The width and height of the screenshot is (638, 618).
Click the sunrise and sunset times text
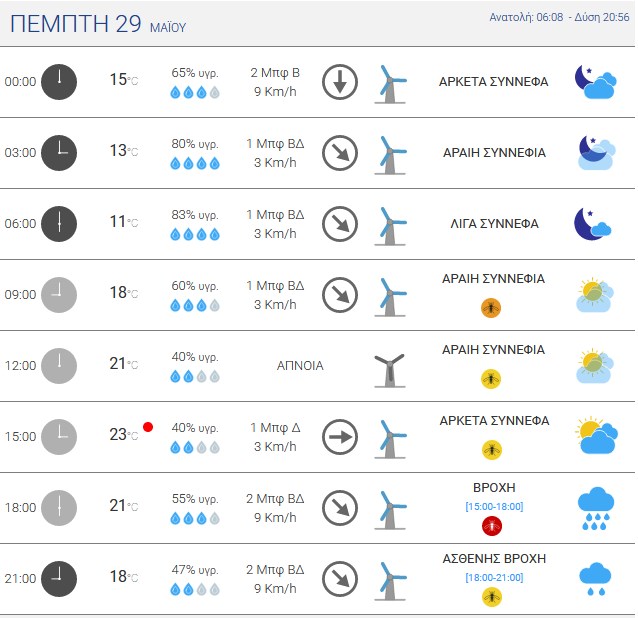coord(559,17)
